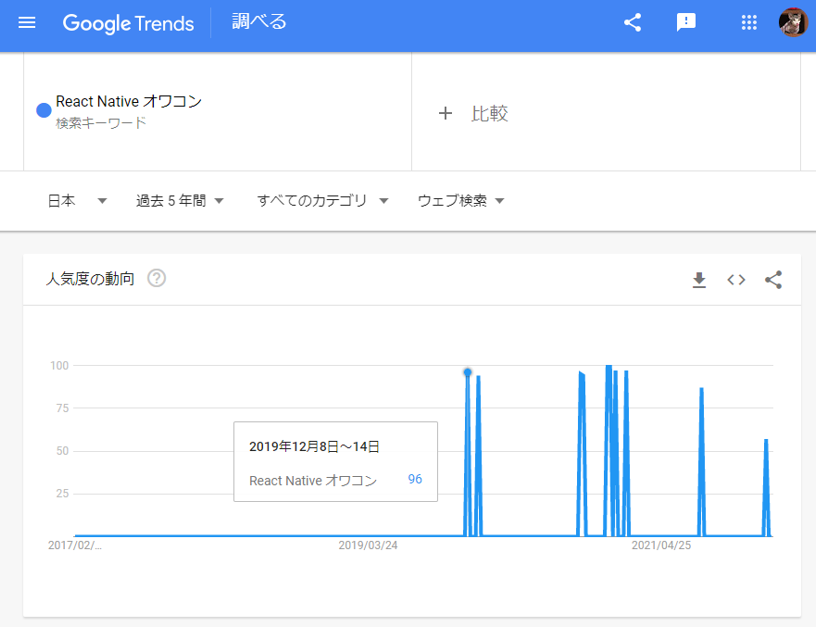Image resolution: width=816 pixels, height=627 pixels.
Task: Click the 75 y-axis value label
Action: point(62,408)
